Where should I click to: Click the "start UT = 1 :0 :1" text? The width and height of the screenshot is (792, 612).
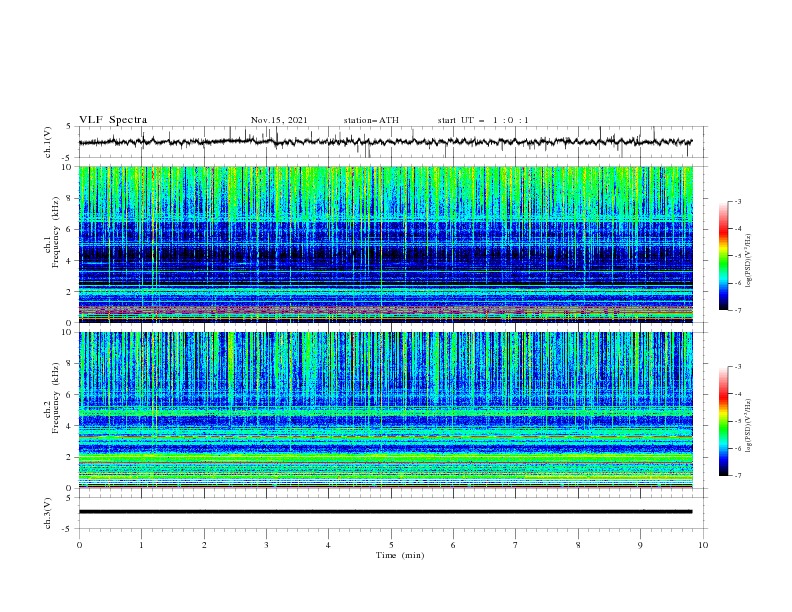(483, 120)
